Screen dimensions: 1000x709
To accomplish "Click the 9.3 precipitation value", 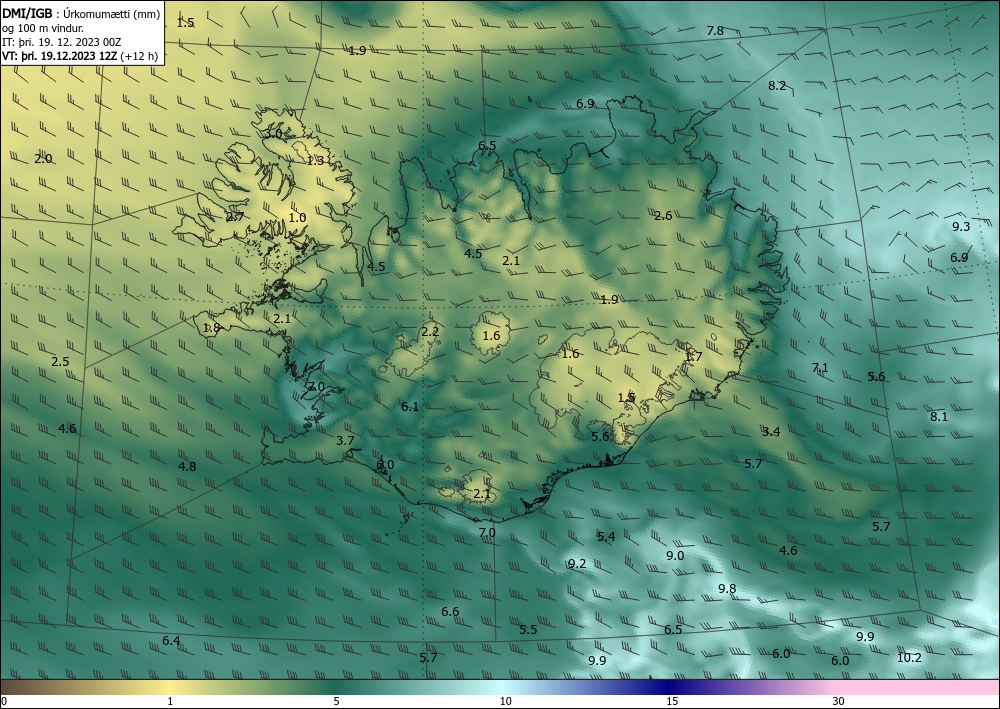I will pyautogui.click(x=961, y=226).
